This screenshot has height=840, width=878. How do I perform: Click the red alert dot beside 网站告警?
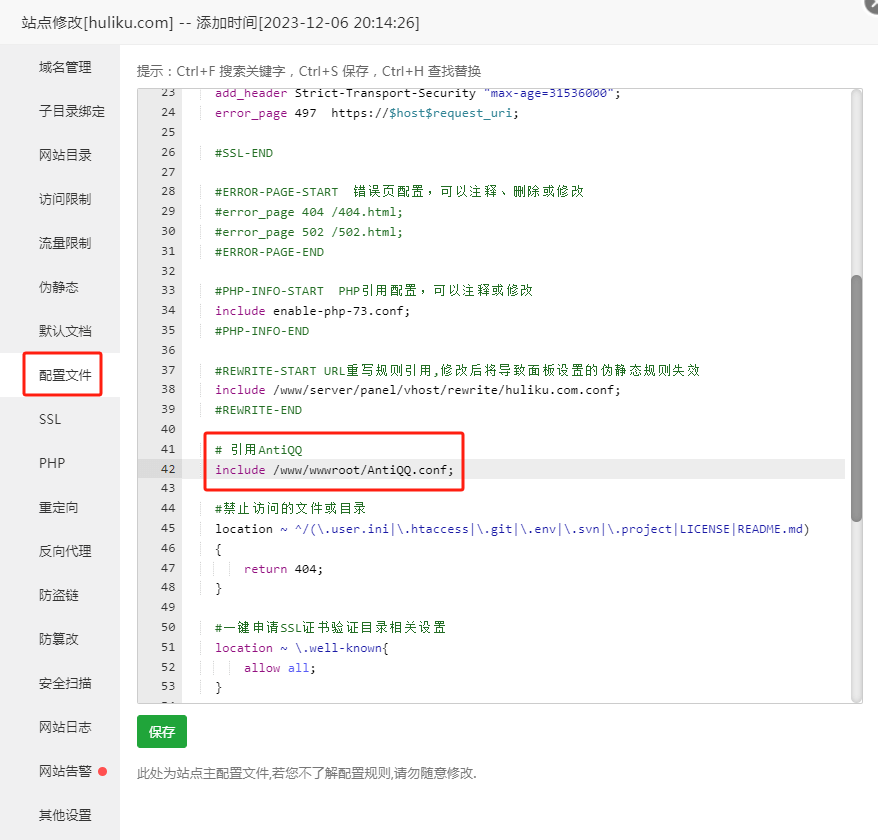102,771
